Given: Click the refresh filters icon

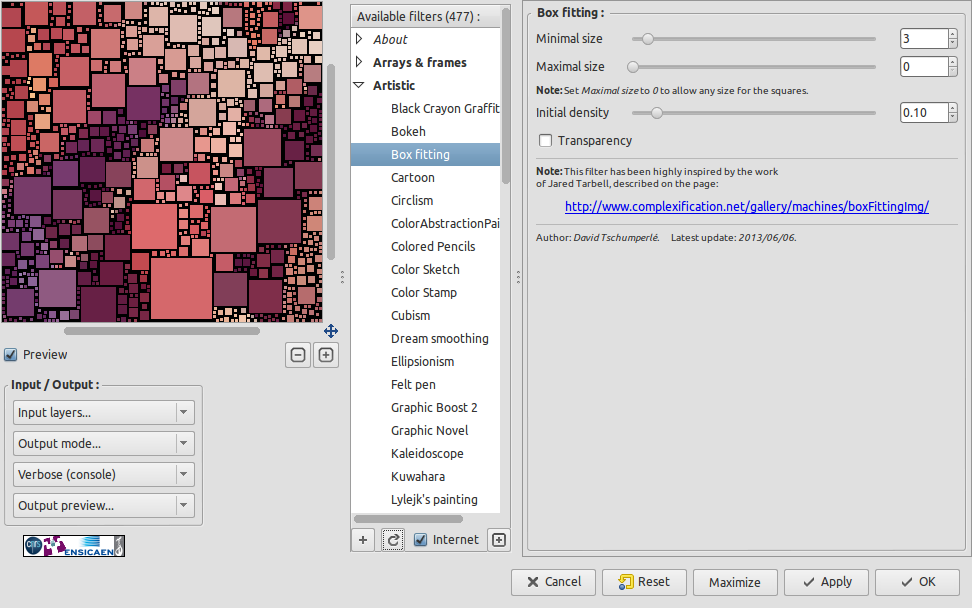Looking at the screenshot, I should 393,540.
